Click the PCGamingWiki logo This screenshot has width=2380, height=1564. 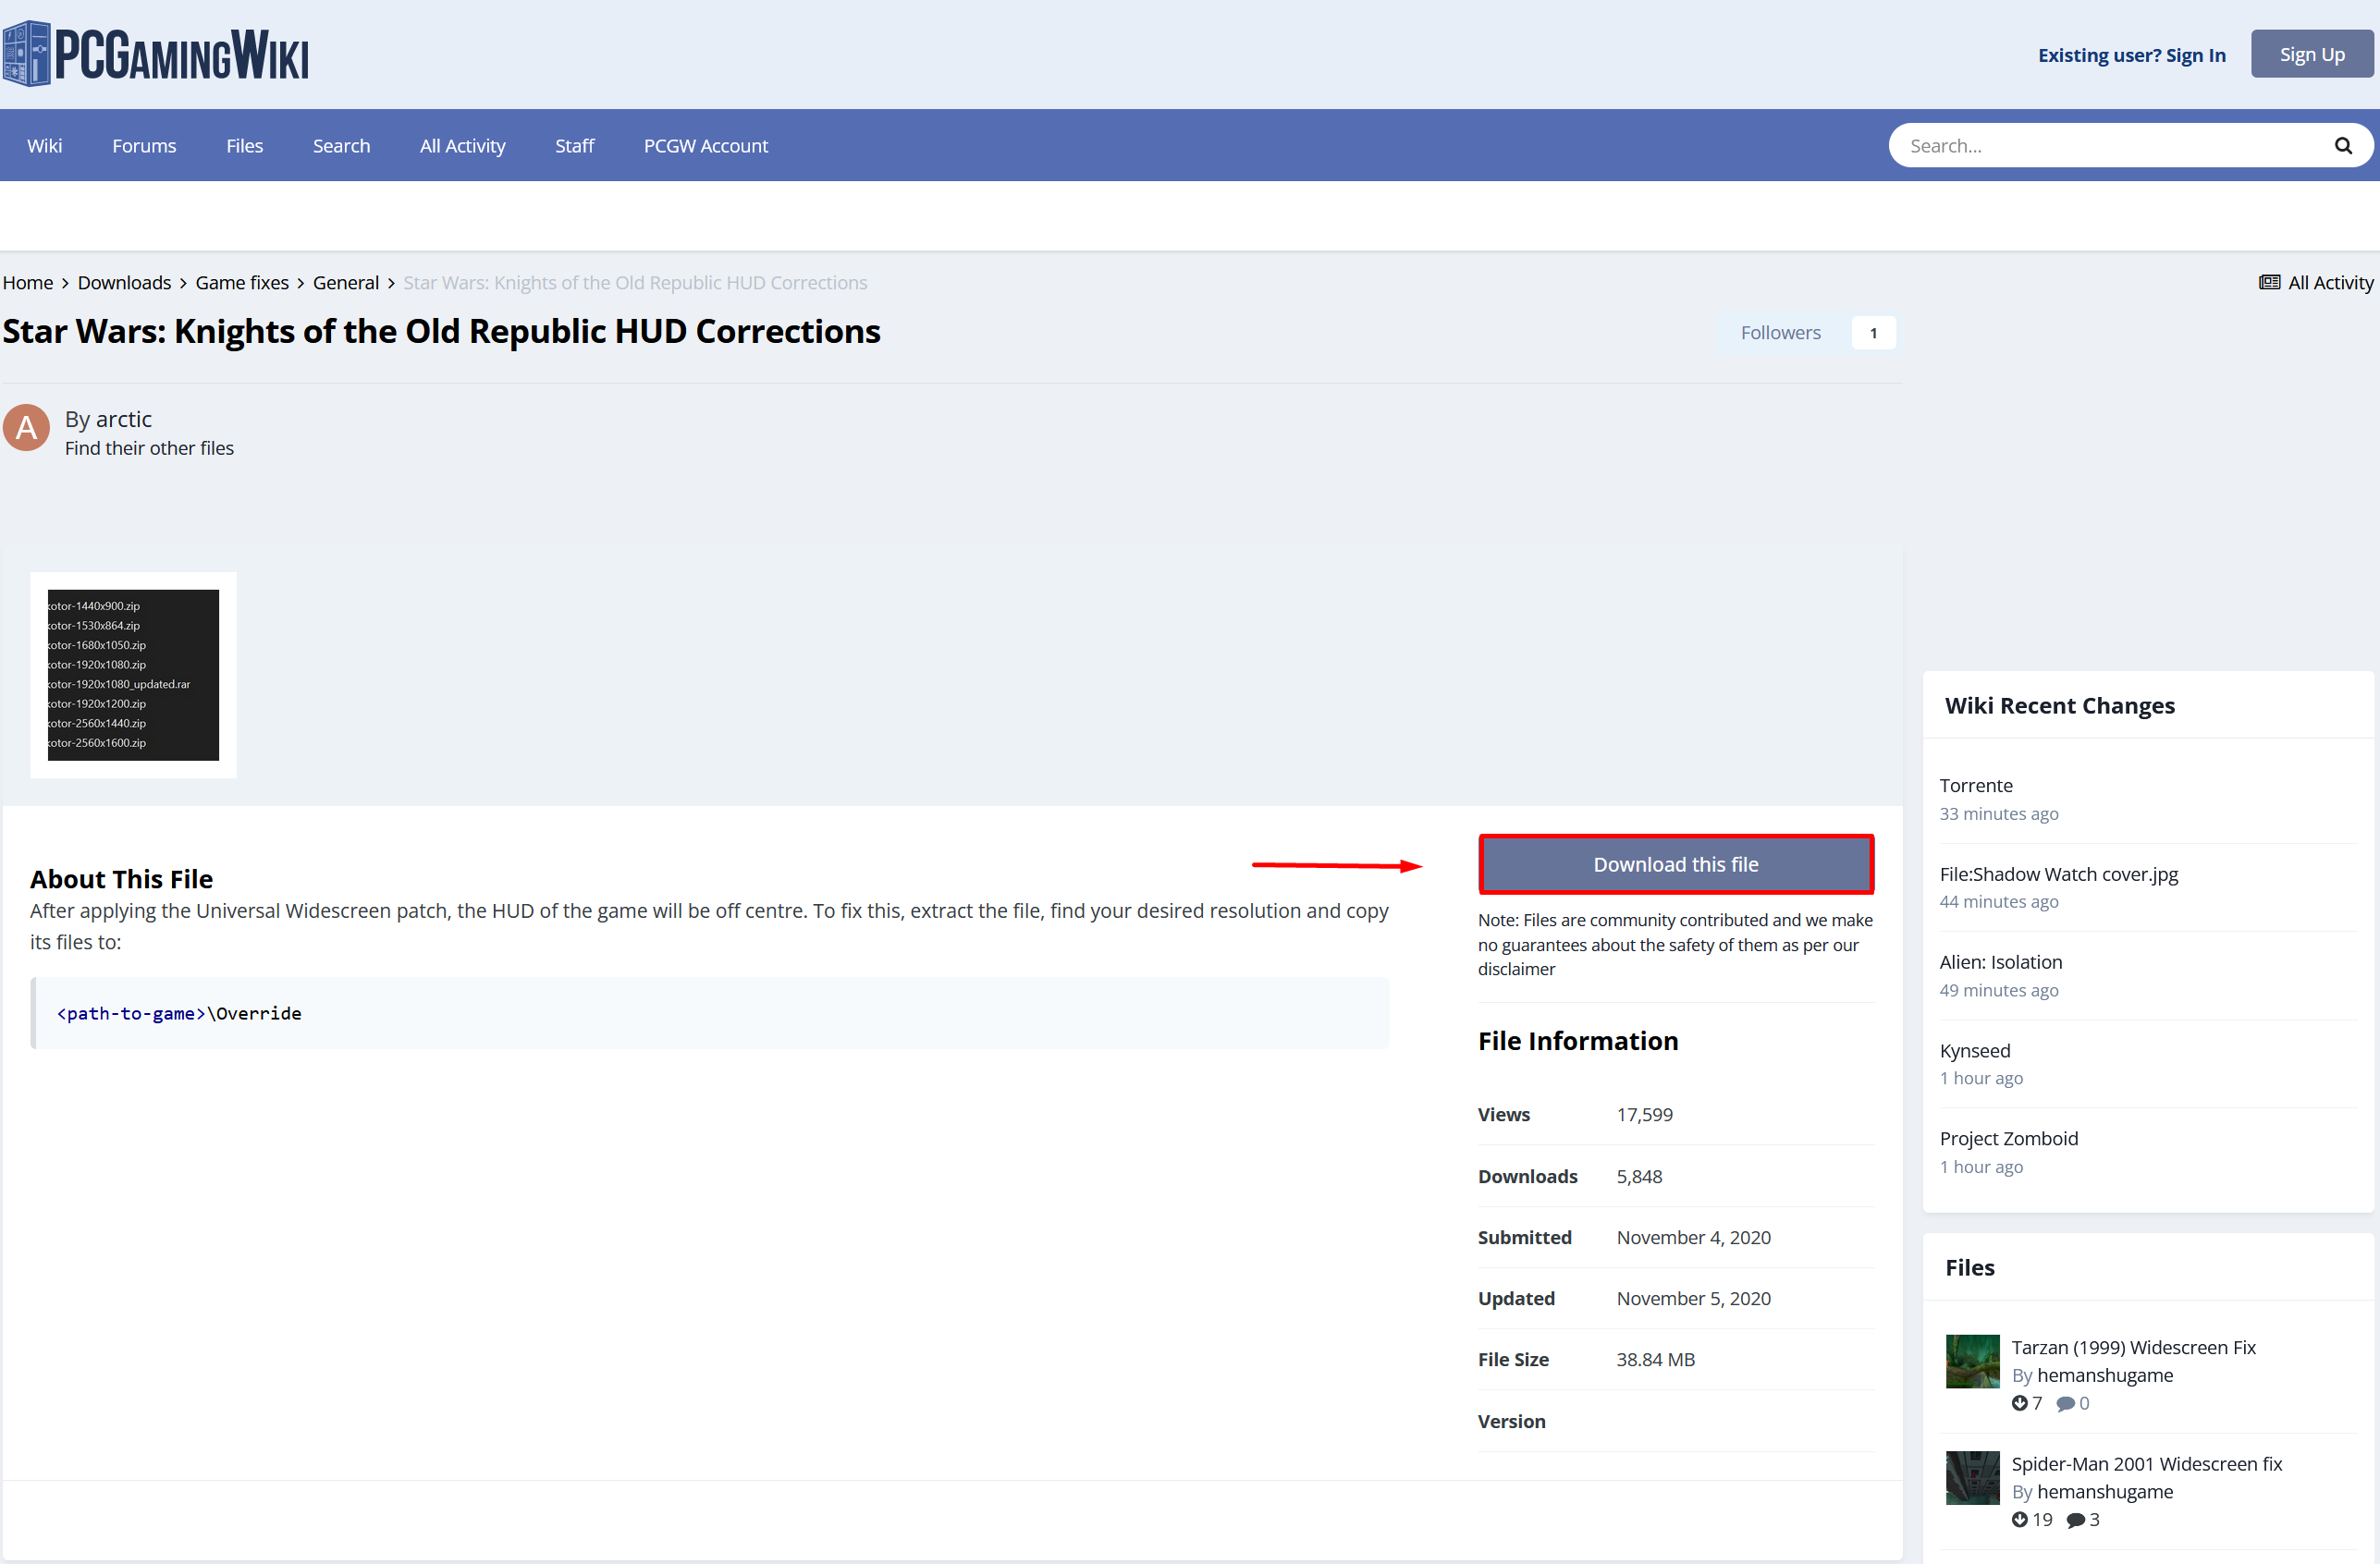coord(156,54)
